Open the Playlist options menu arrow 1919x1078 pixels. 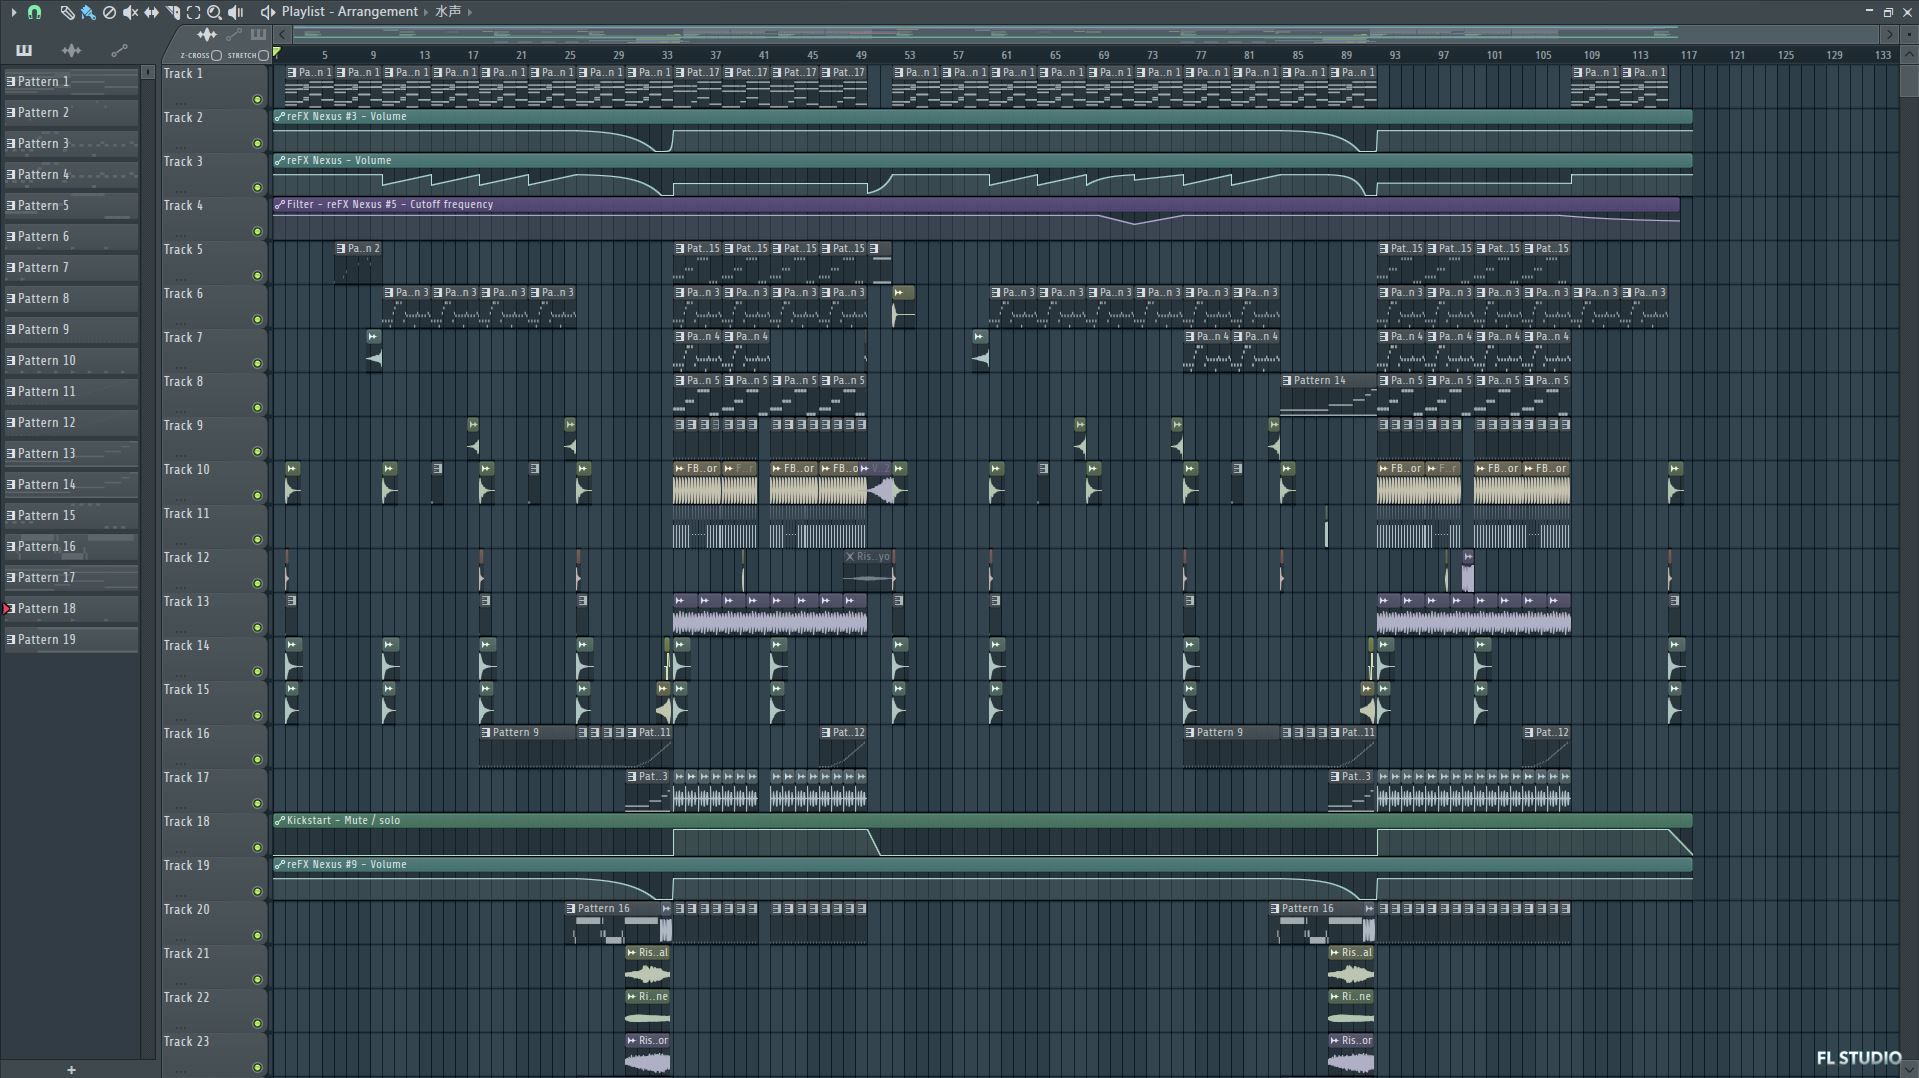pyautogui.click(x=13, y=12)
